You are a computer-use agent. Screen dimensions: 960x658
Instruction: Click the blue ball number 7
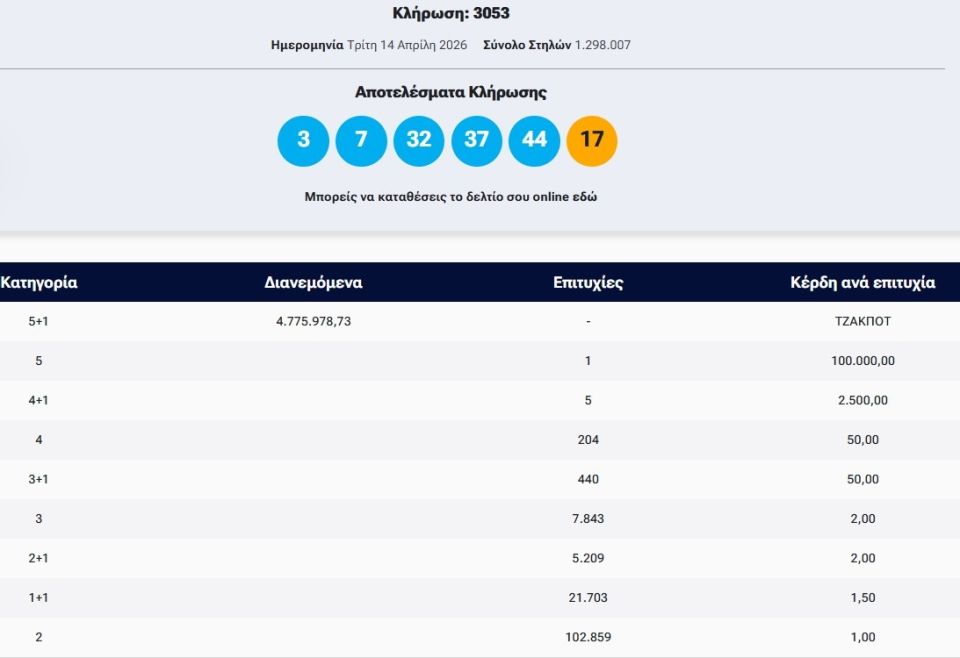[361, 141]
